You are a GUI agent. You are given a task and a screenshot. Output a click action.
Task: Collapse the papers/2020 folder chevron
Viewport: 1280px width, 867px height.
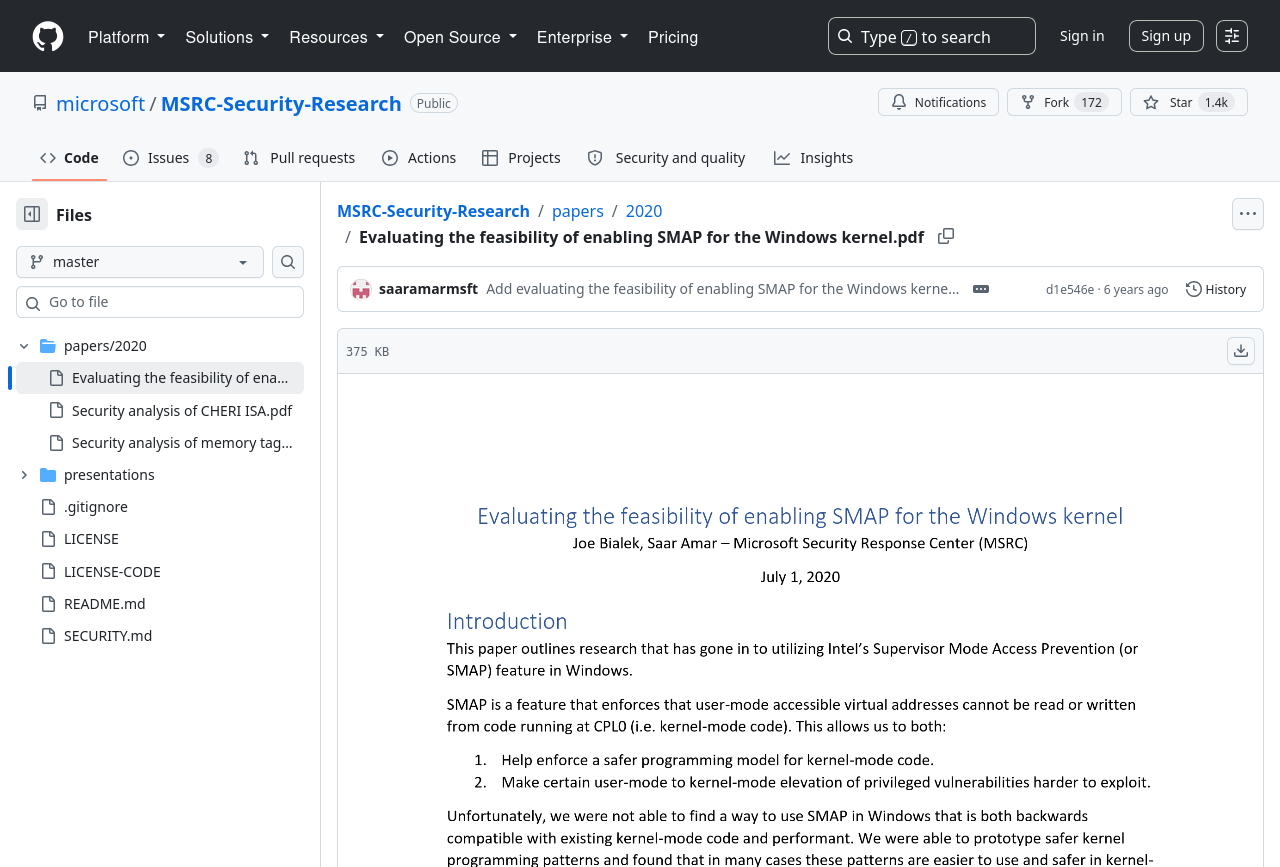pyautogui.click(x=24, y=346)
